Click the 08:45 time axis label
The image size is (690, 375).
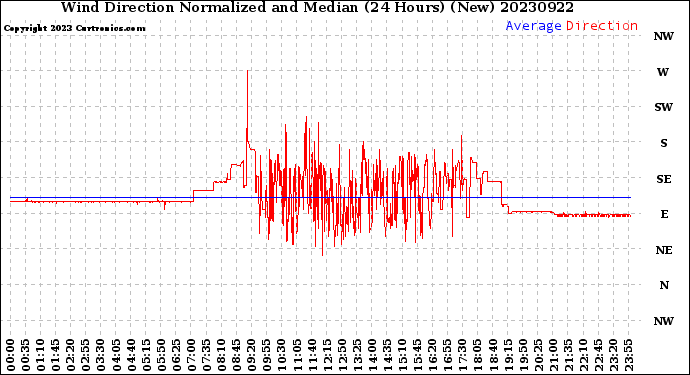click(236, 355)
